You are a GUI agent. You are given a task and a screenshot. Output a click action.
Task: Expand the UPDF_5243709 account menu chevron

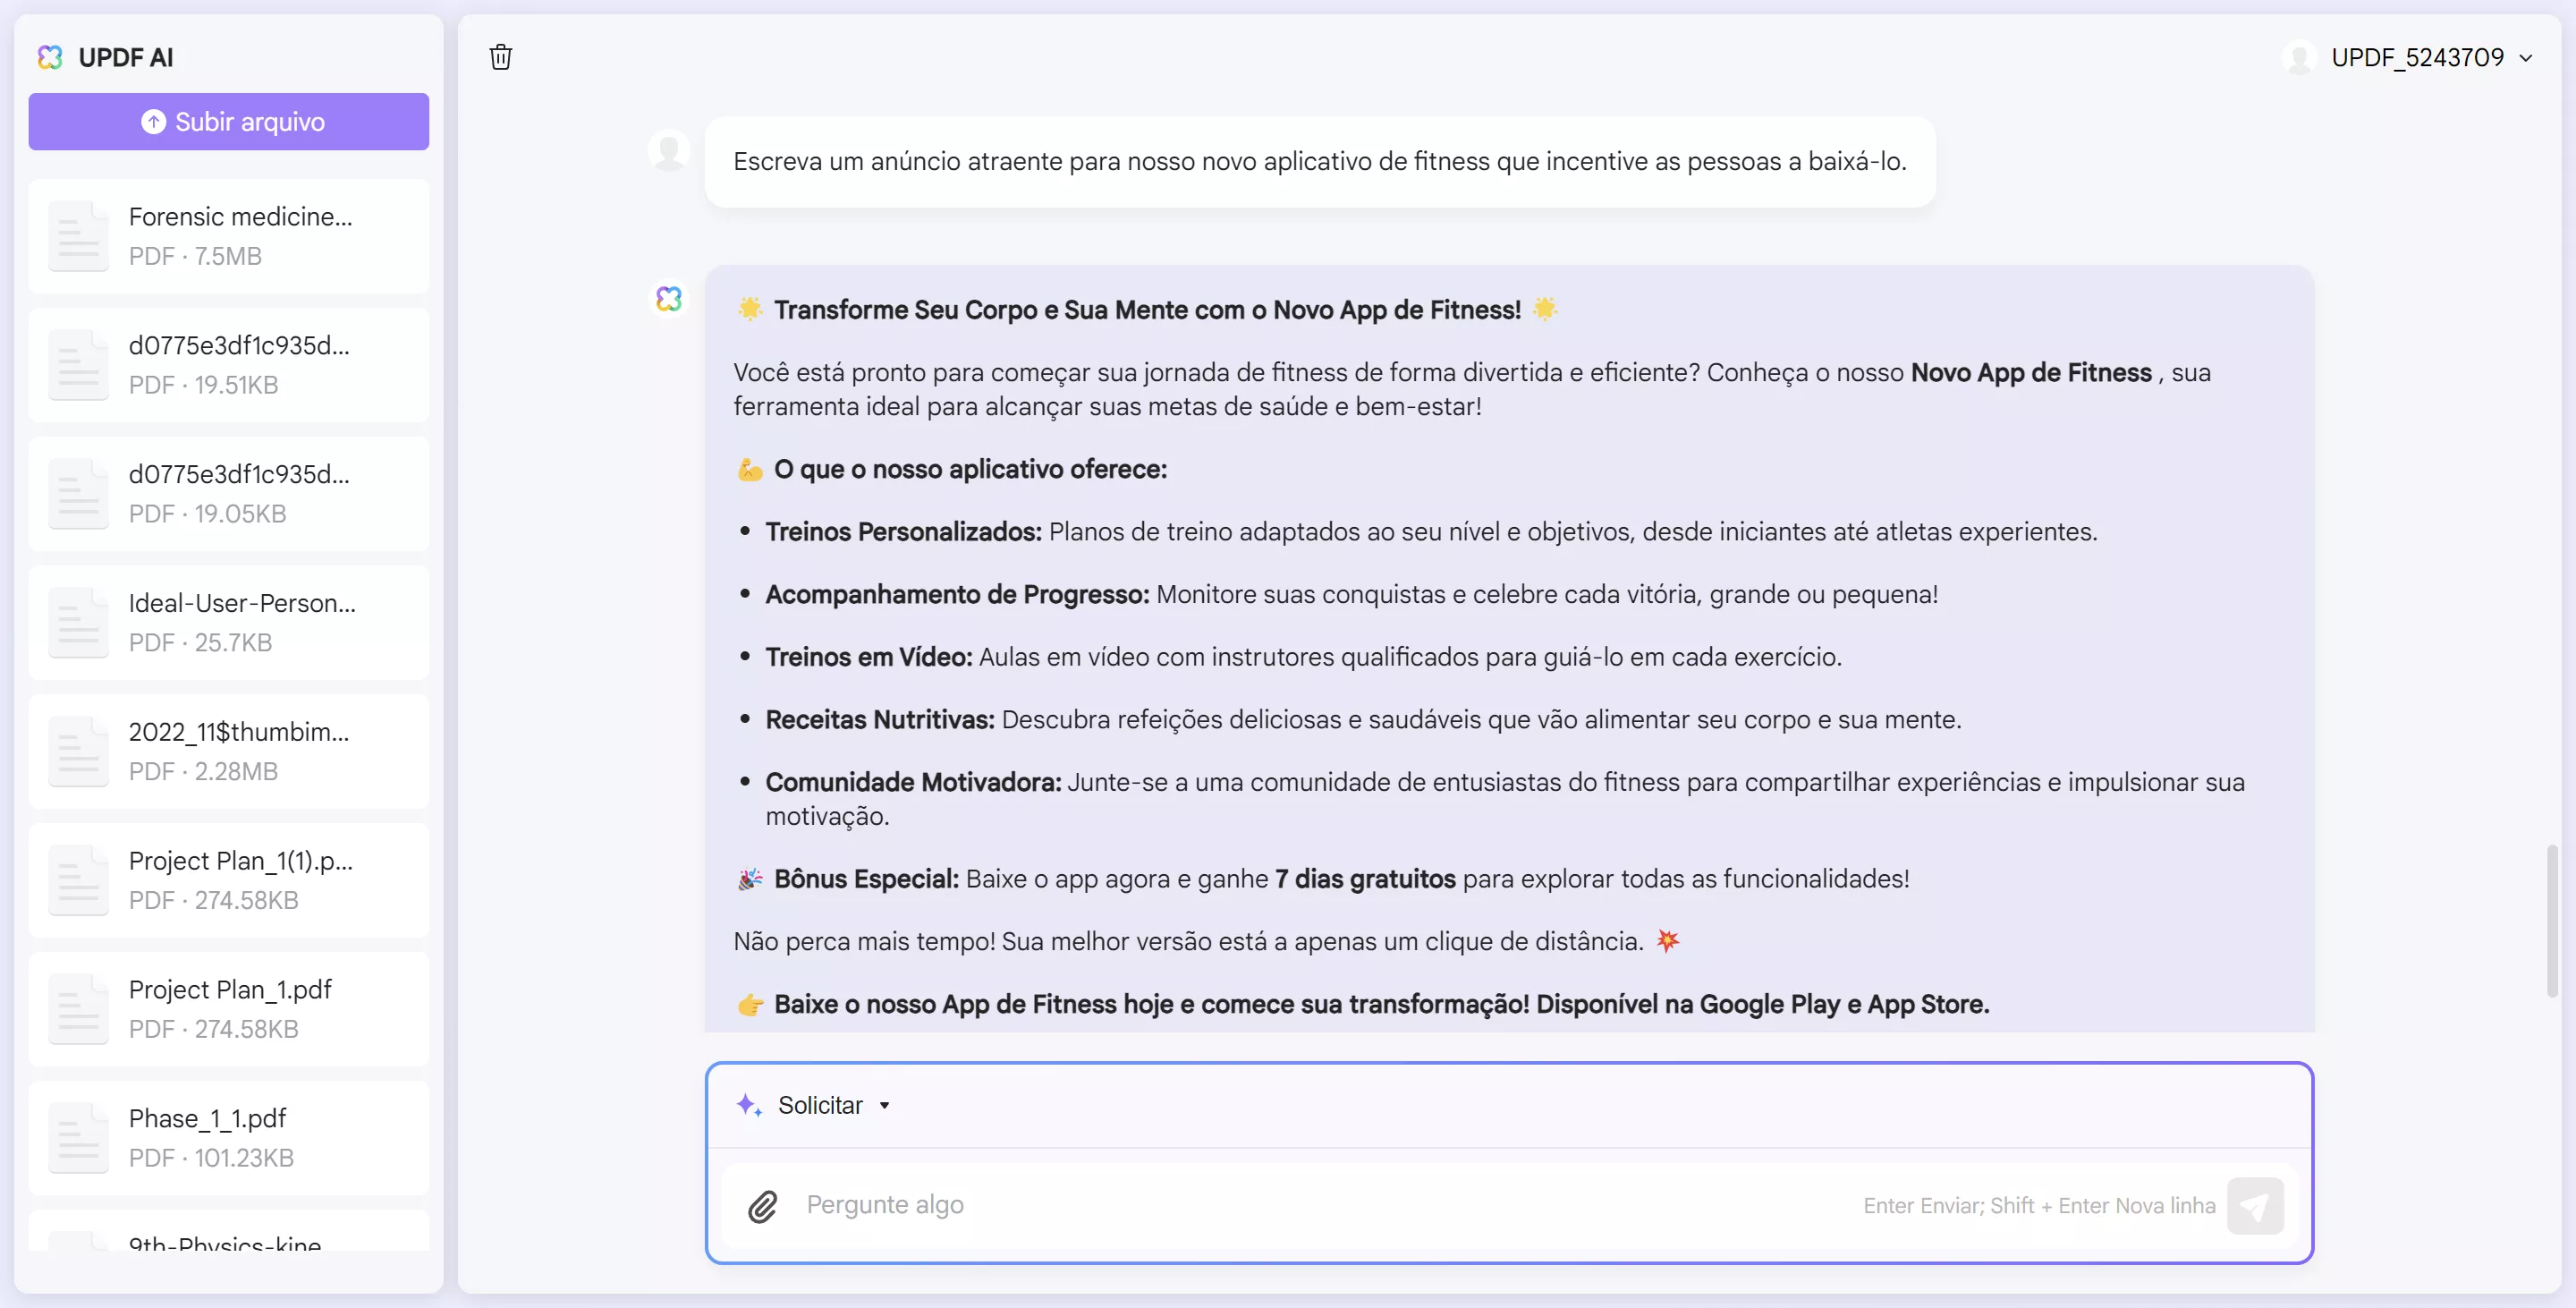(2526, 58)
